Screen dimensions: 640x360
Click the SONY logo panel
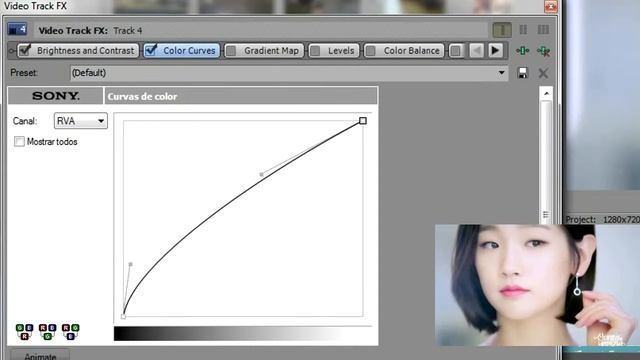(x=56, y=96)
